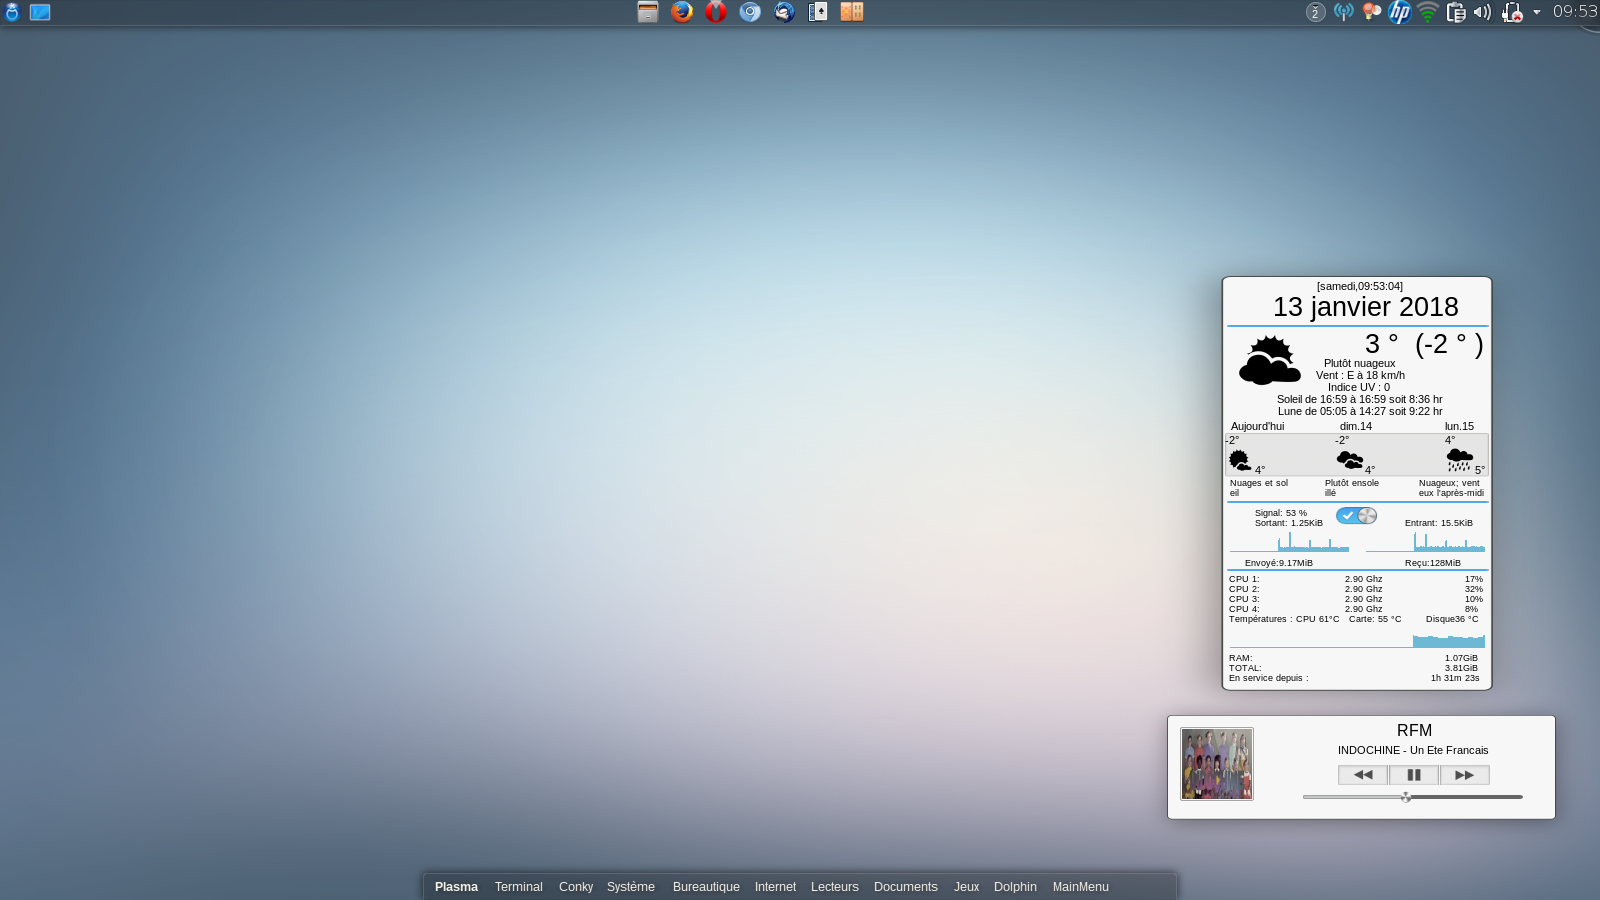Open Thunderbird mail client
Image resolution: width=1600 pixels, height=900 pixels.
[x=784, y=12]
